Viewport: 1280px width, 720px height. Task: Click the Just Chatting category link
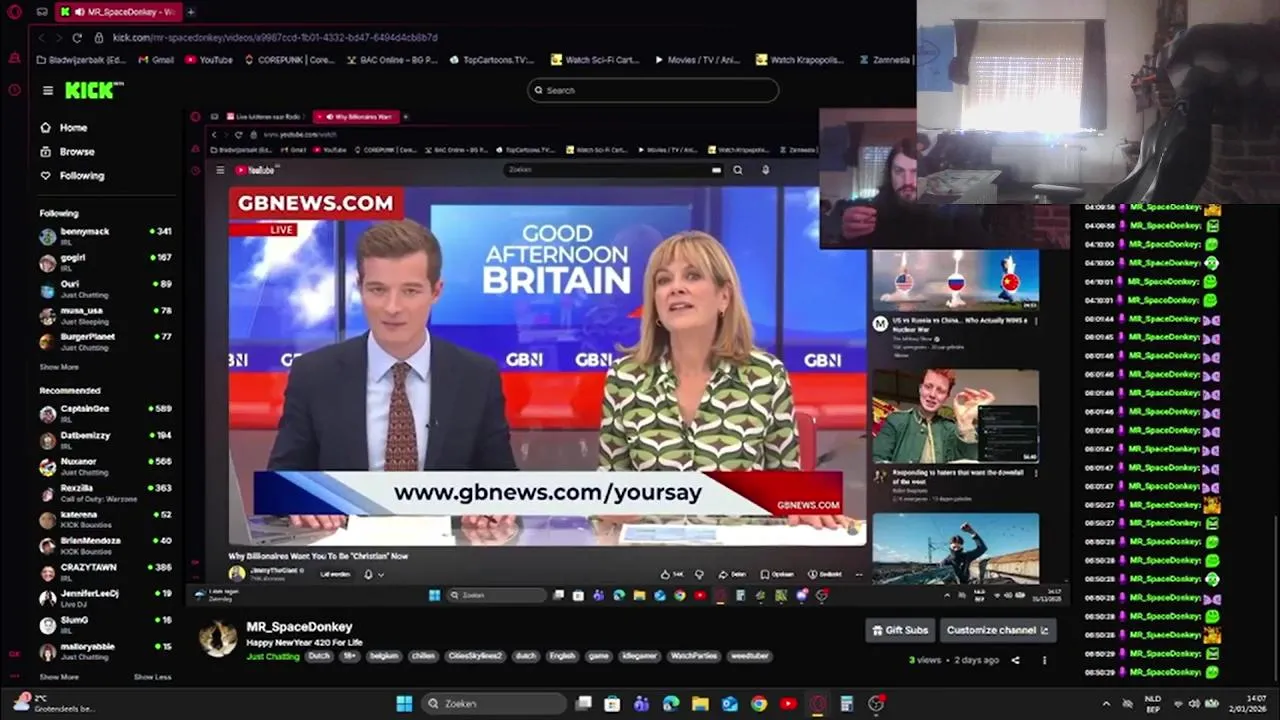click(273, 657)
